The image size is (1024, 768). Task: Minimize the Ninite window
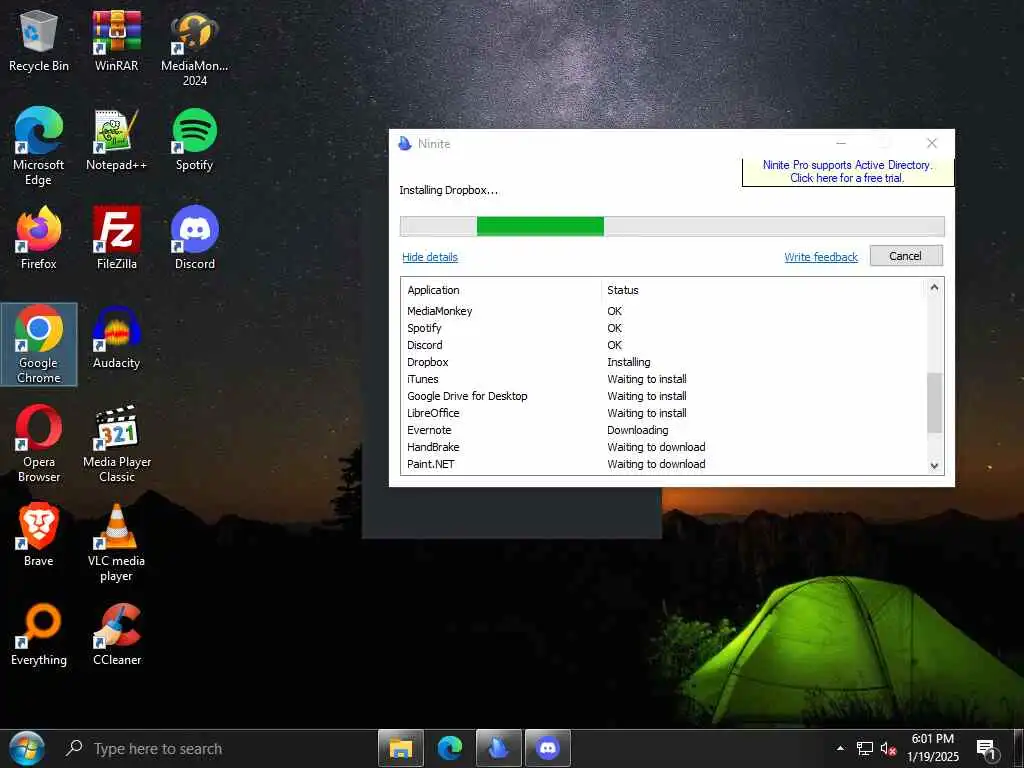pyautogui.click(x=841, y=143)
